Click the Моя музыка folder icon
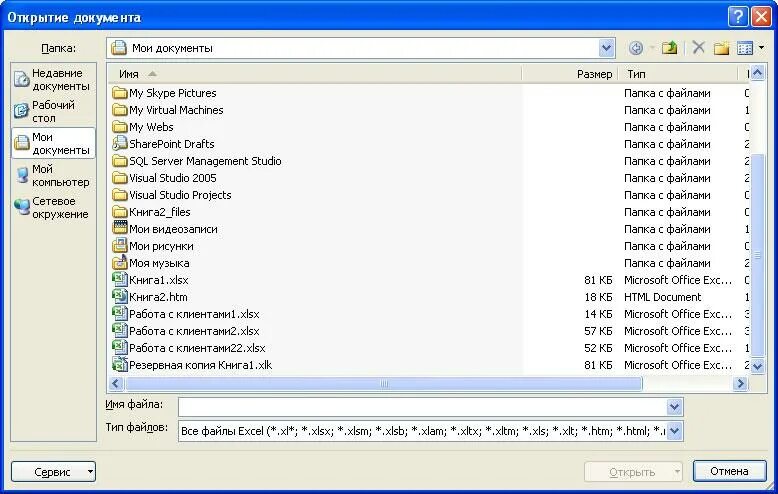This screenshot has width=778, height=494. click(120, 262)
